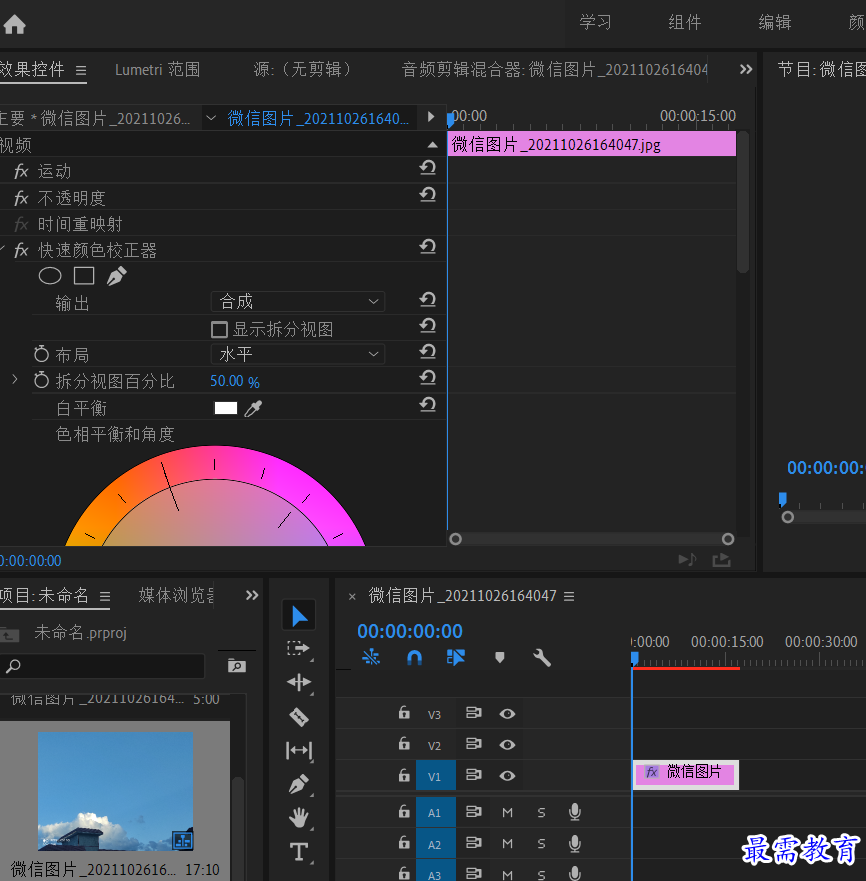Toggle insert sequences as nests option
Image resolution: width=866 pixels, height=881 pixels.
pyautogui.click(x=371, y=657)
